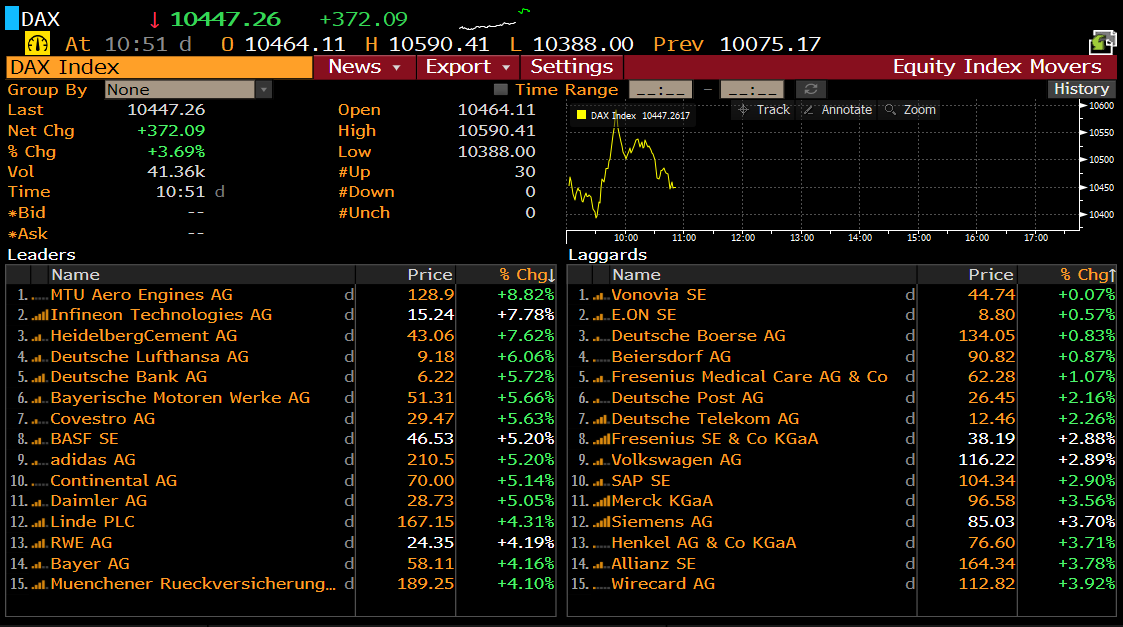1123x627 pixels.
Task: Open Continental AG in Leaders
Action: (113, 481)
